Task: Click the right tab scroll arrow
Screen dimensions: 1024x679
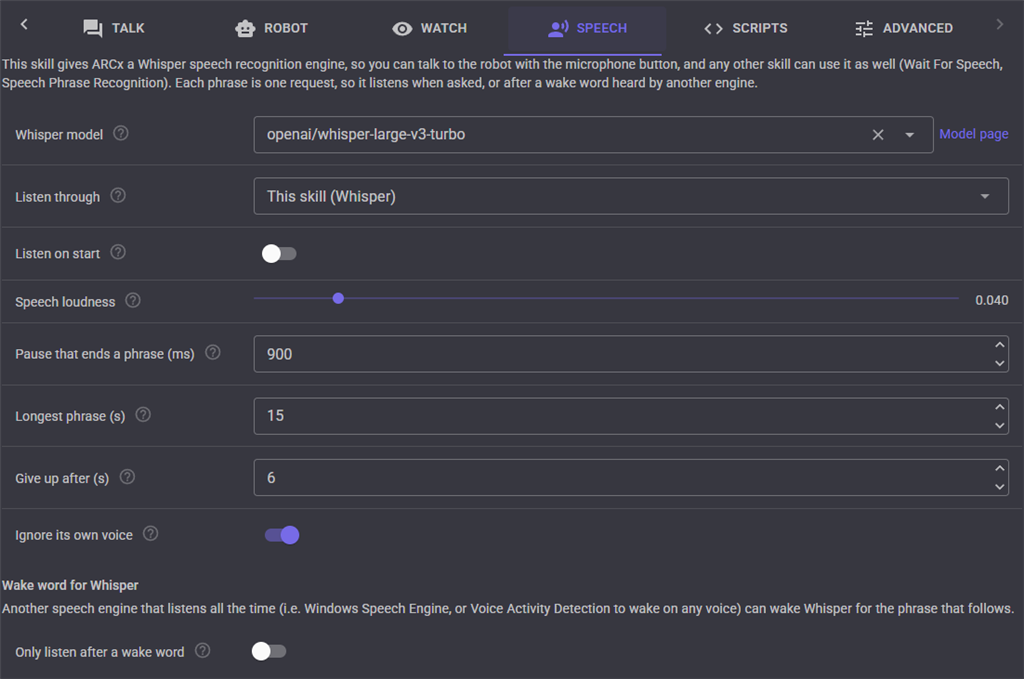Action: point(999,24)
